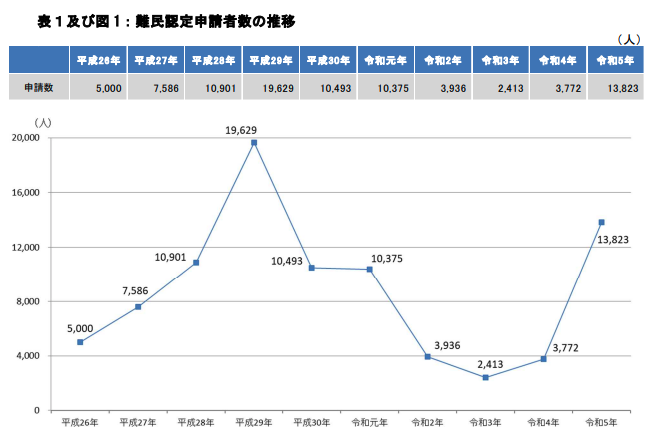Click the 平成30年 column header in the table

[x=326, y=60]
